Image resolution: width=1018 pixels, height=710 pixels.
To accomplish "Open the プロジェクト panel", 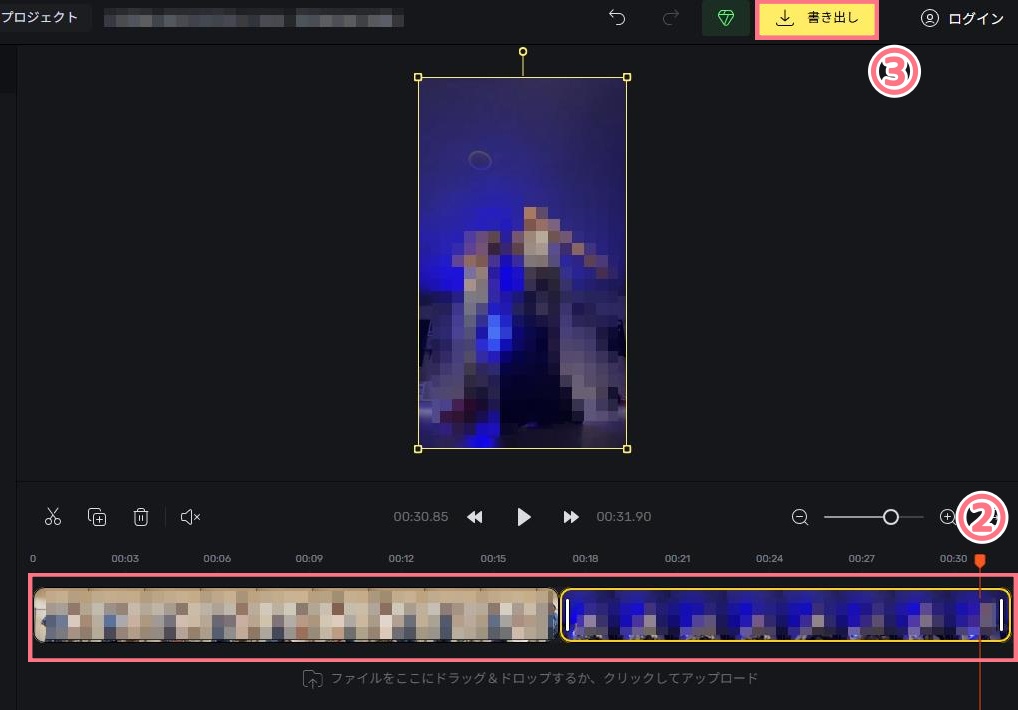I will [x=42, y=16].
